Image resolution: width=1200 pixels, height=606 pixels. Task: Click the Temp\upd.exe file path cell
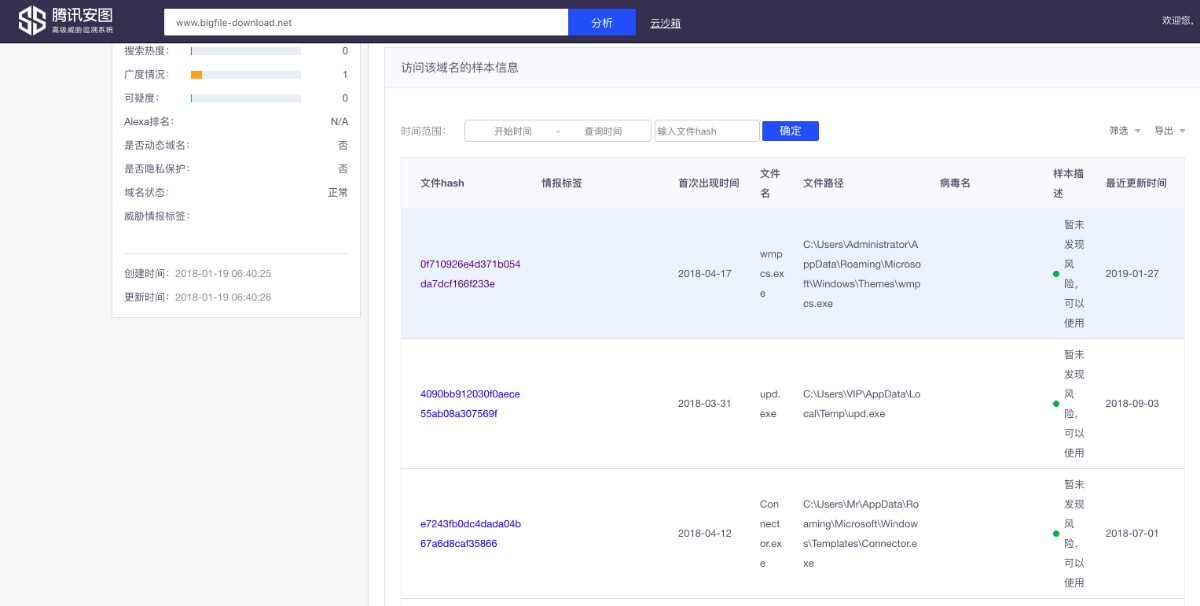point(862,404)
